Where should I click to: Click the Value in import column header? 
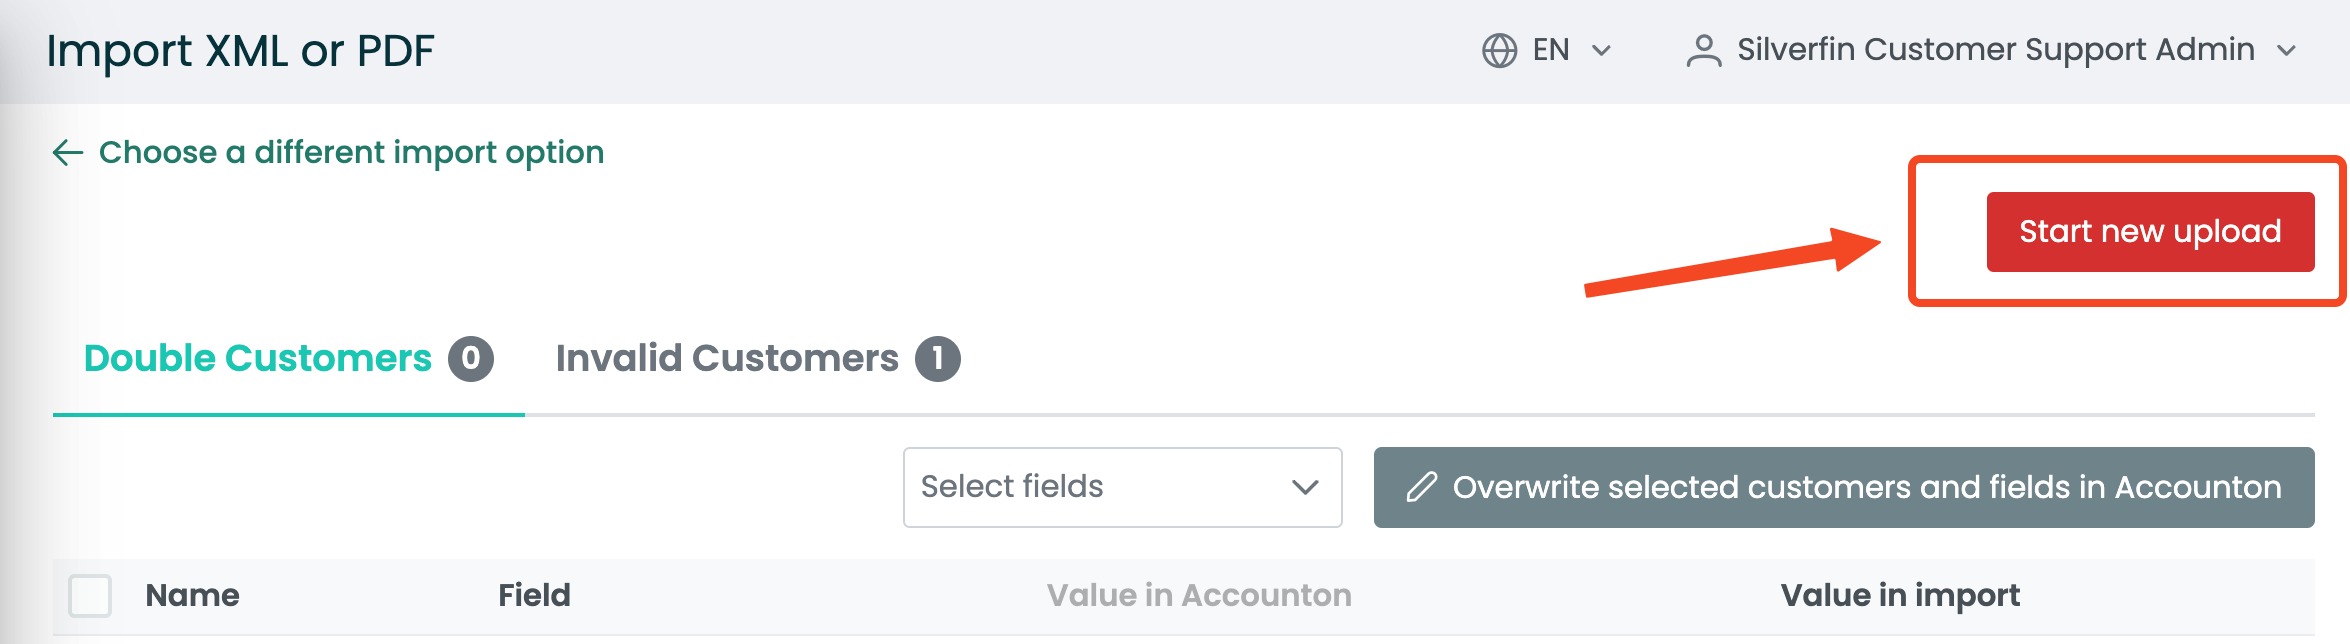pyautogui.click(x=1900, y=595)
